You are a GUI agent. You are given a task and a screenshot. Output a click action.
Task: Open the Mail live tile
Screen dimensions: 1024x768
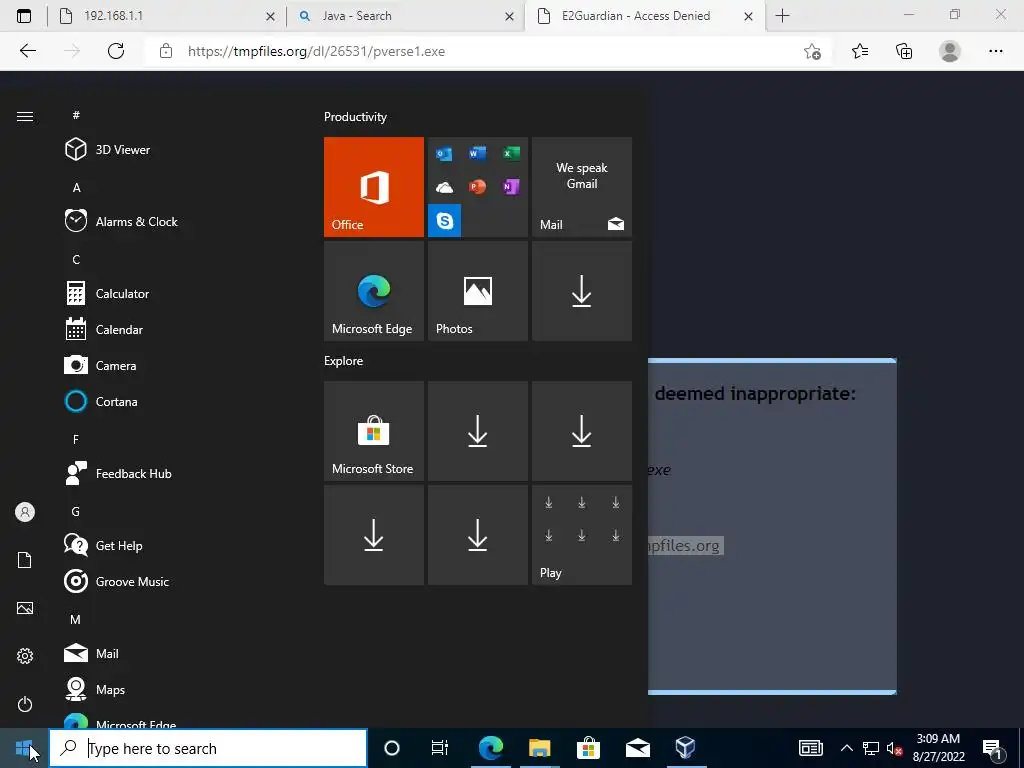coord(582,187)
